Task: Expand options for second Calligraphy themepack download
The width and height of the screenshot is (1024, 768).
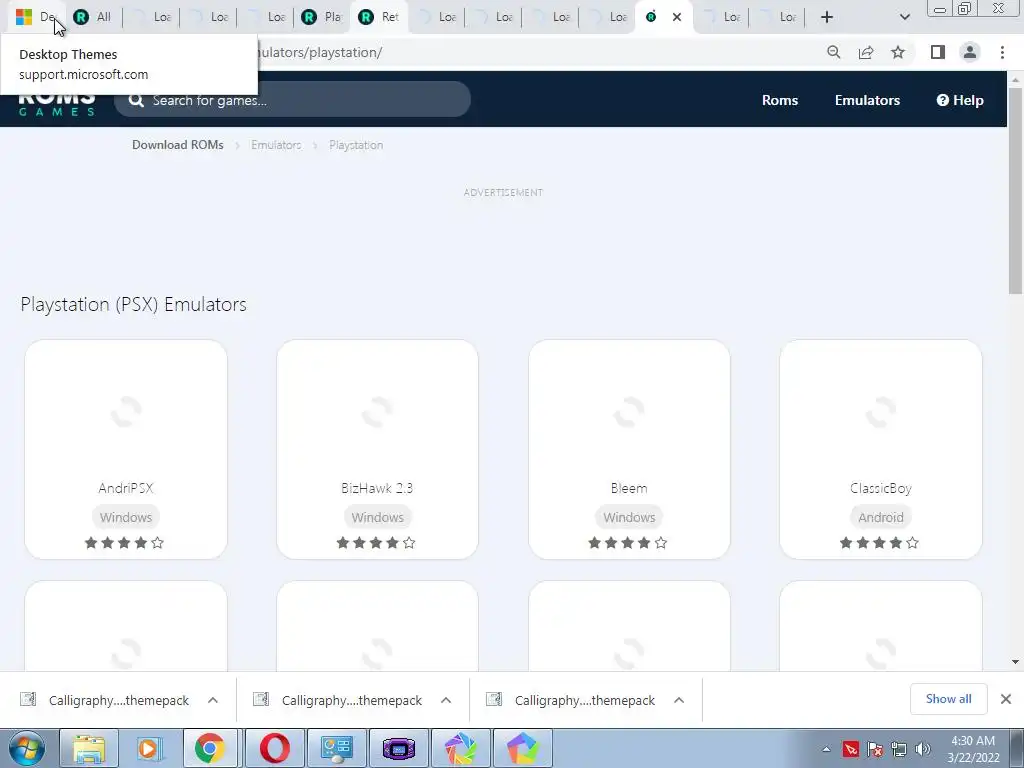Action: (446, 700)
